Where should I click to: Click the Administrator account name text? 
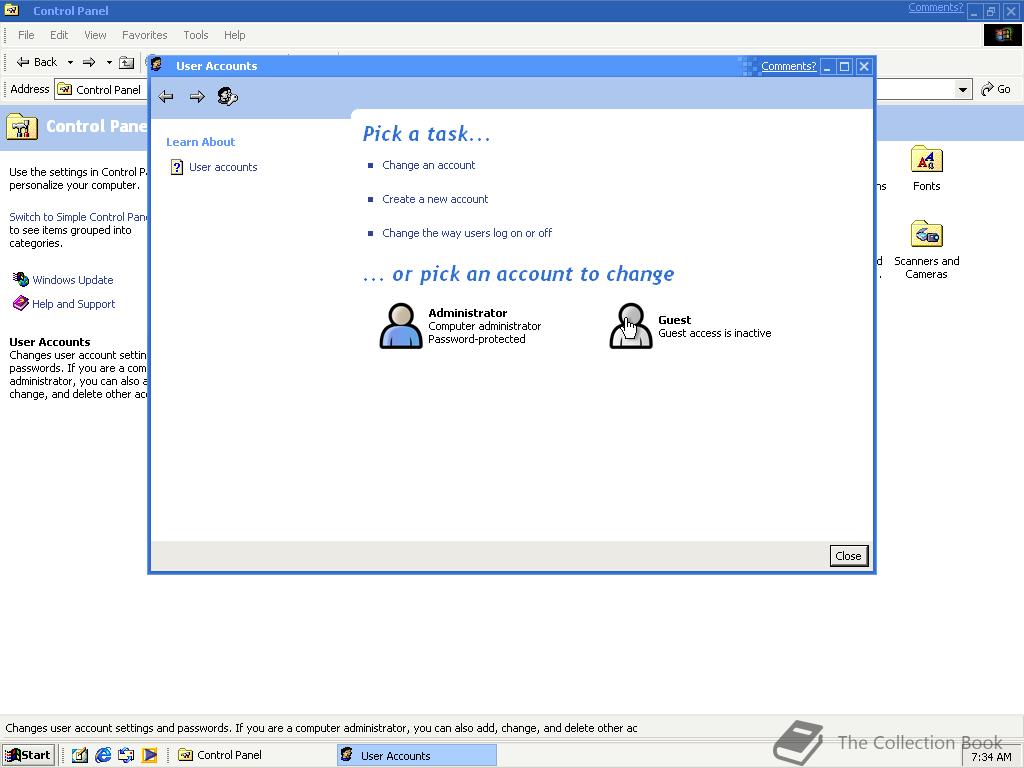468,313
